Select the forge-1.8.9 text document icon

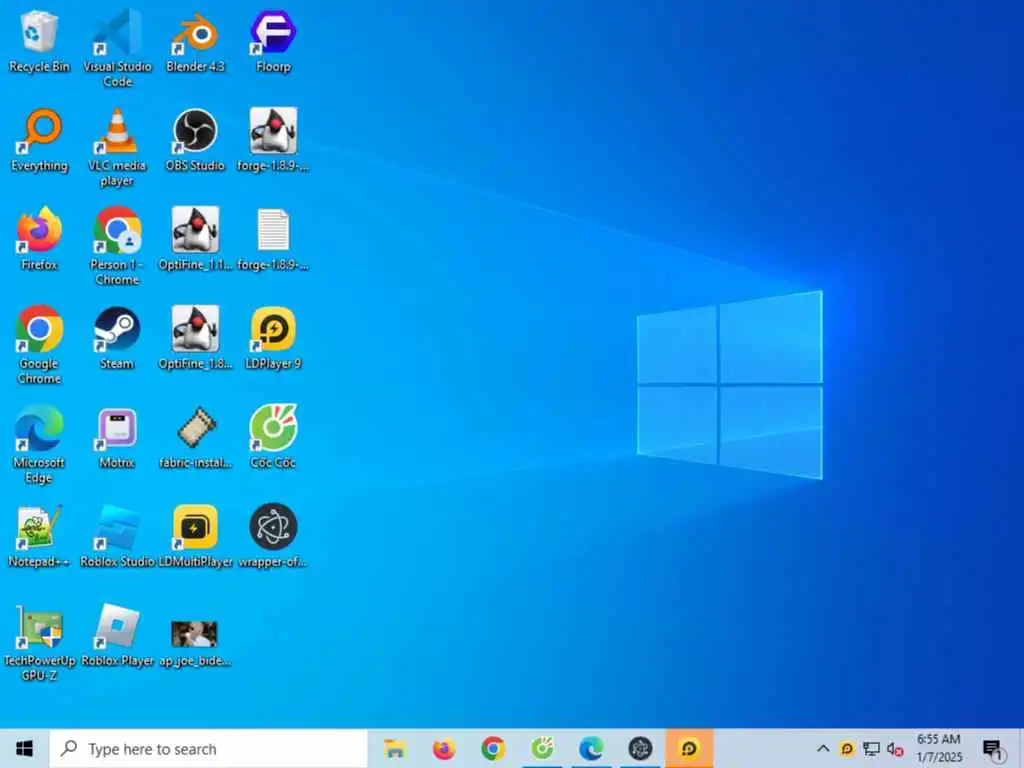(273, 239)
